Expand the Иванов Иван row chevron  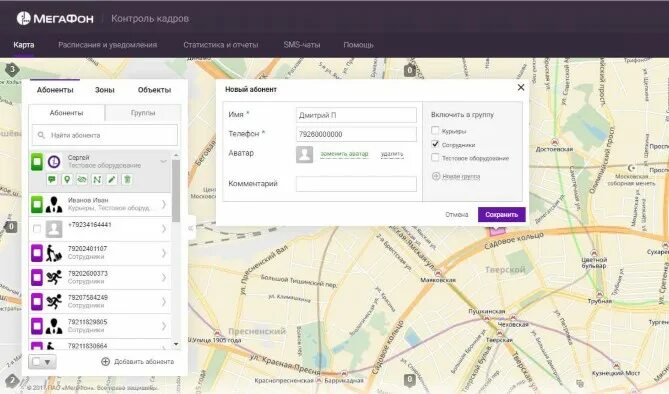point(163,205)
